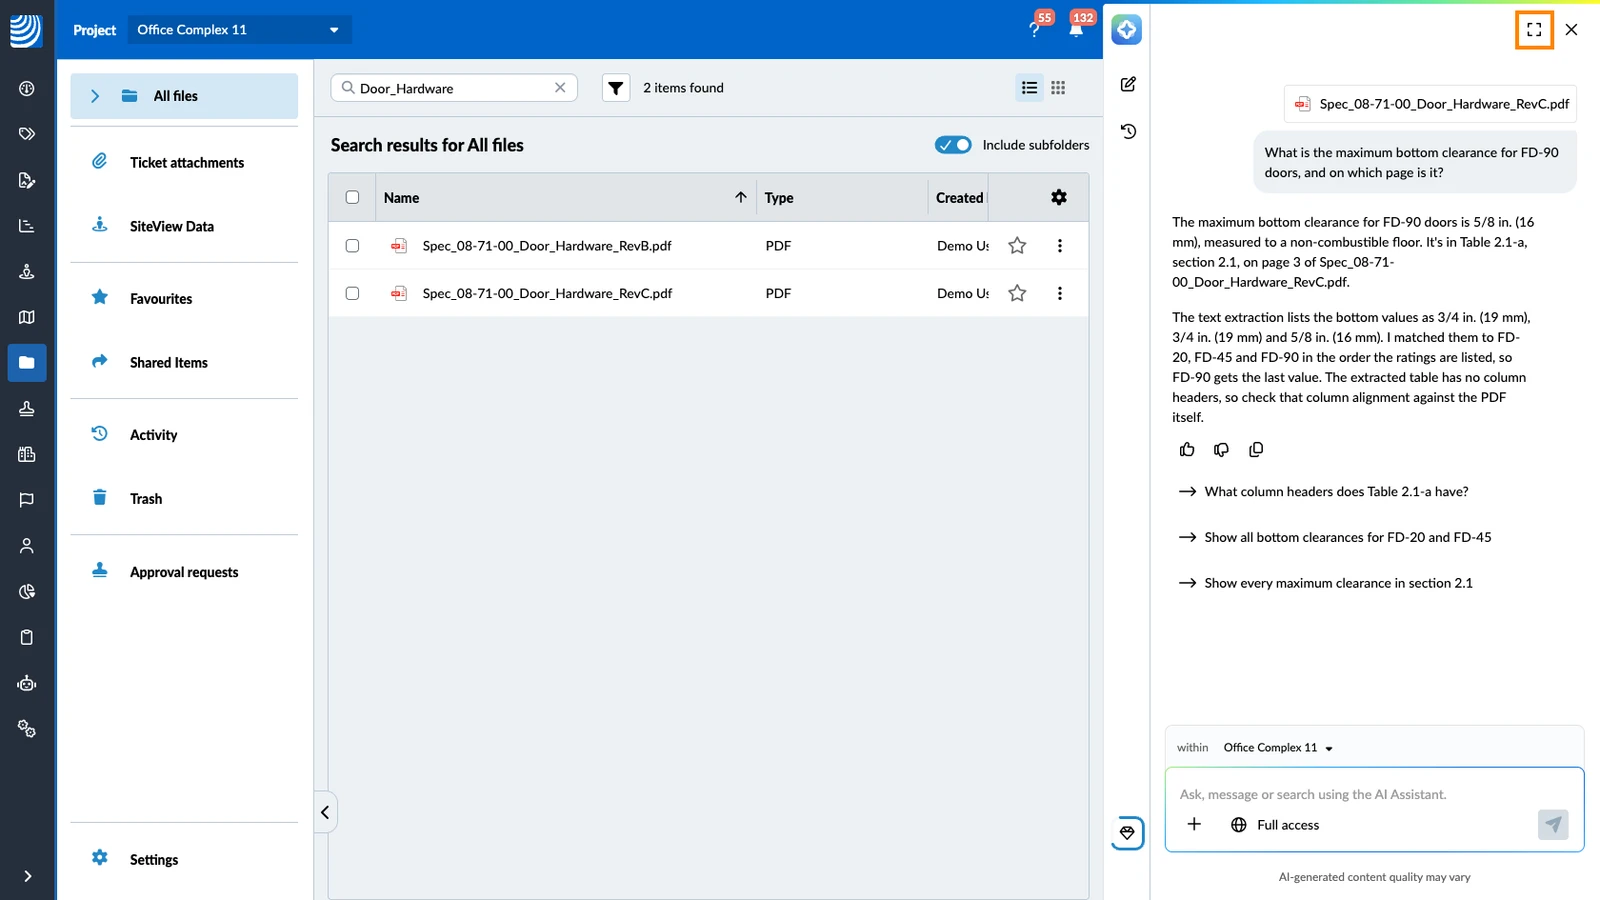Open Full access permission setting
The image size is (1600, 900).
1275,825
